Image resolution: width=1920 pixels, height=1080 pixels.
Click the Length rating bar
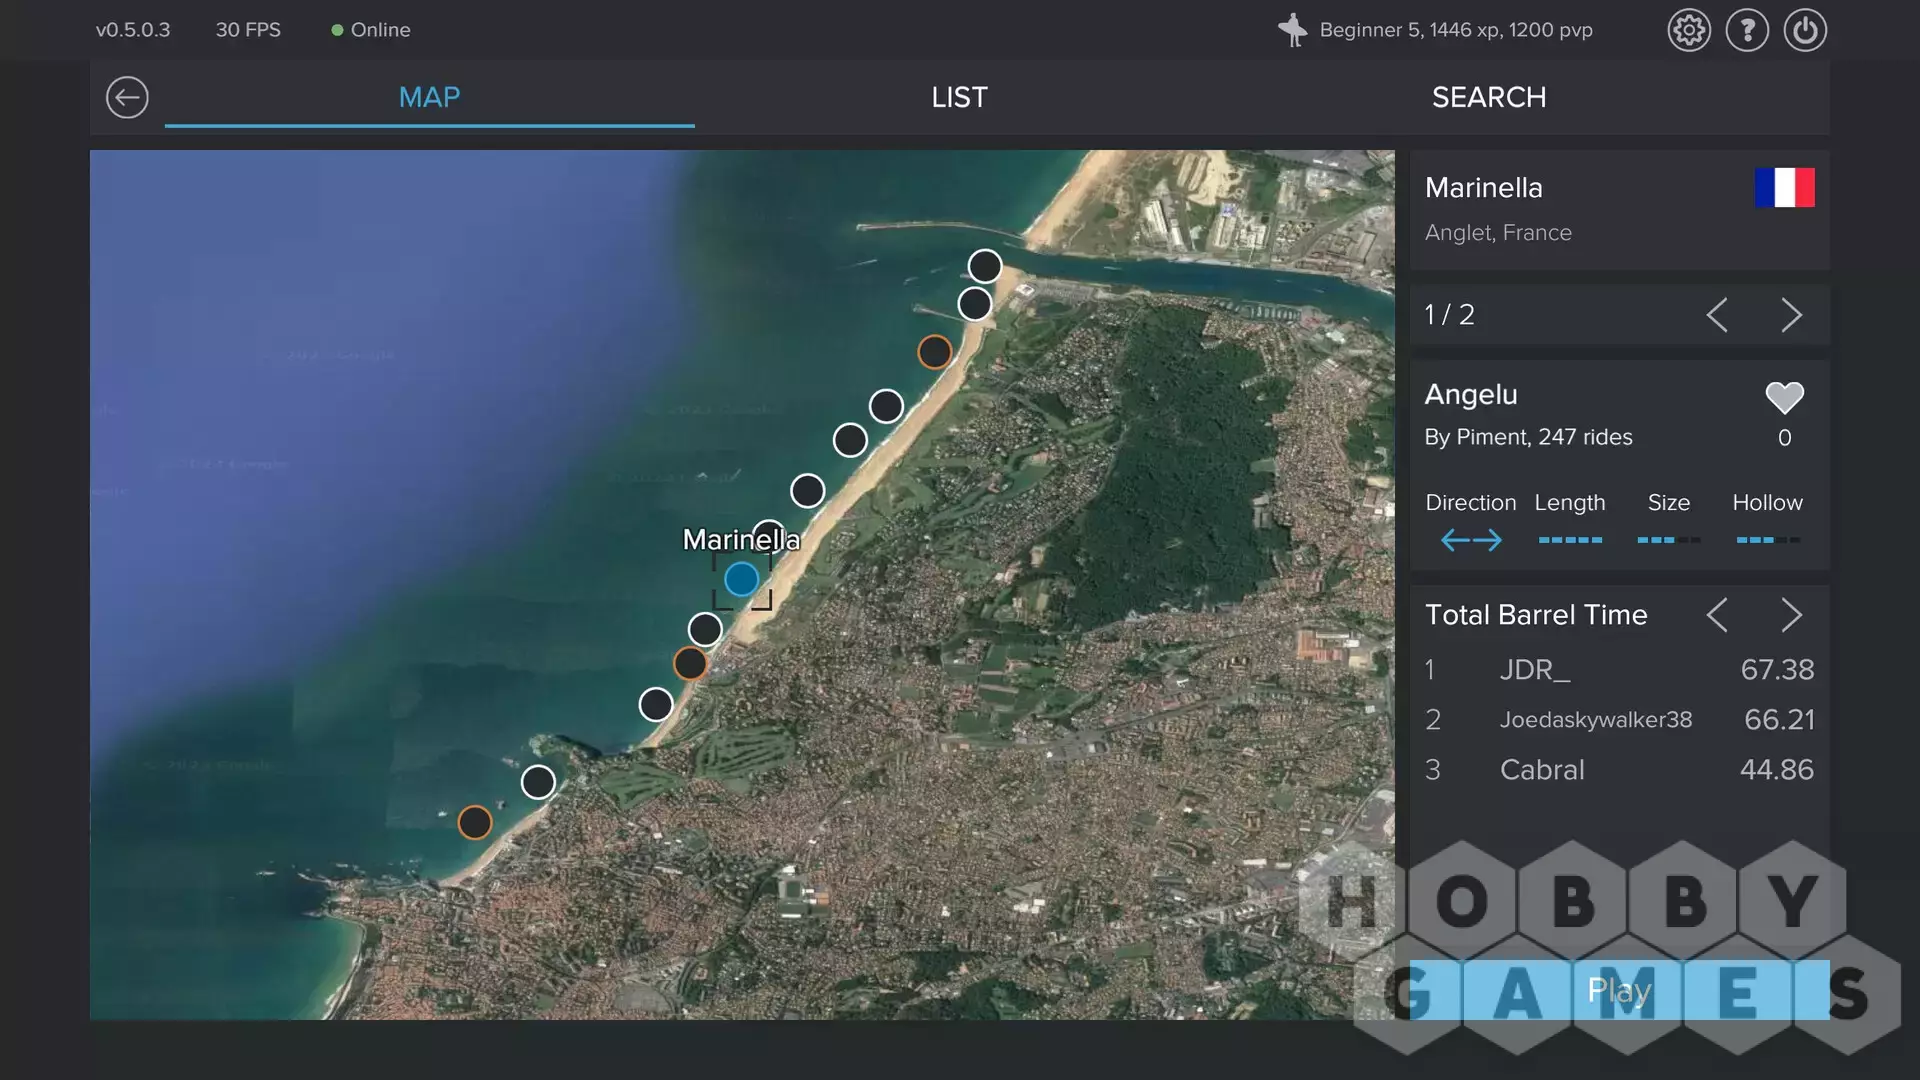pos(1570,540)
